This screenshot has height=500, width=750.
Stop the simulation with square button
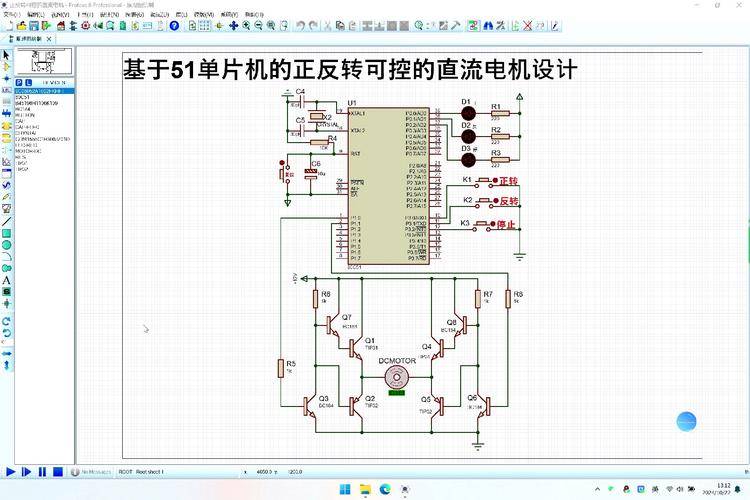point(58,472)
